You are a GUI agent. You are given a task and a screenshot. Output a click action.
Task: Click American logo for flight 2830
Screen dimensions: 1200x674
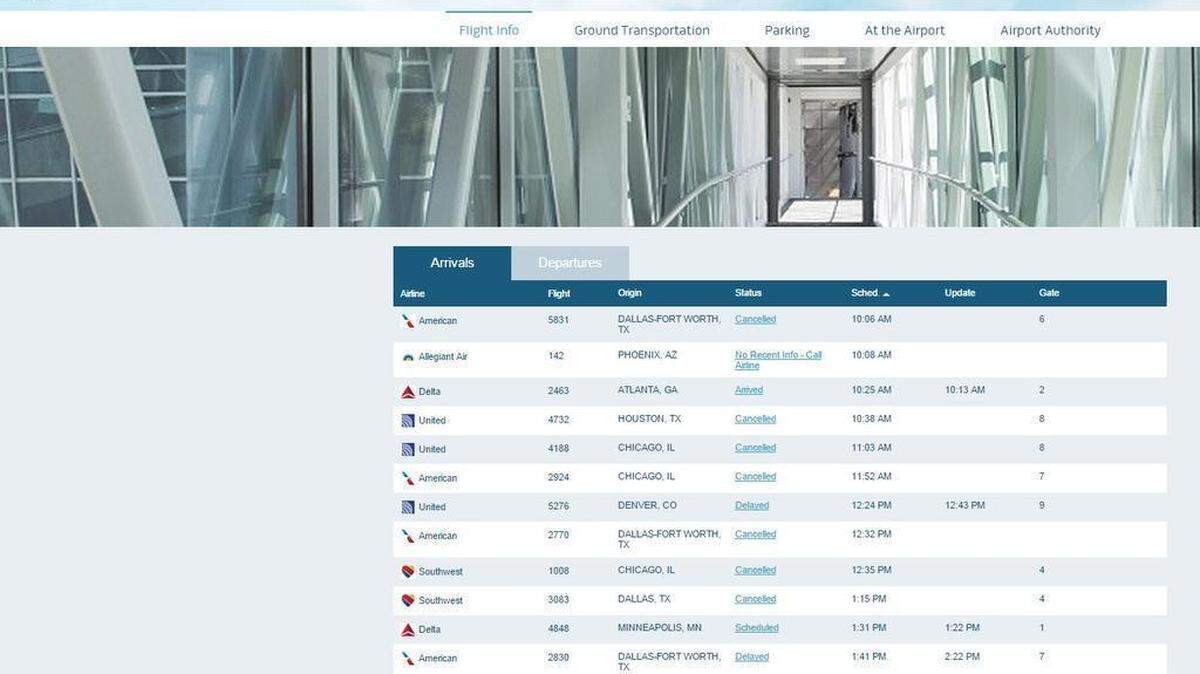408,659
